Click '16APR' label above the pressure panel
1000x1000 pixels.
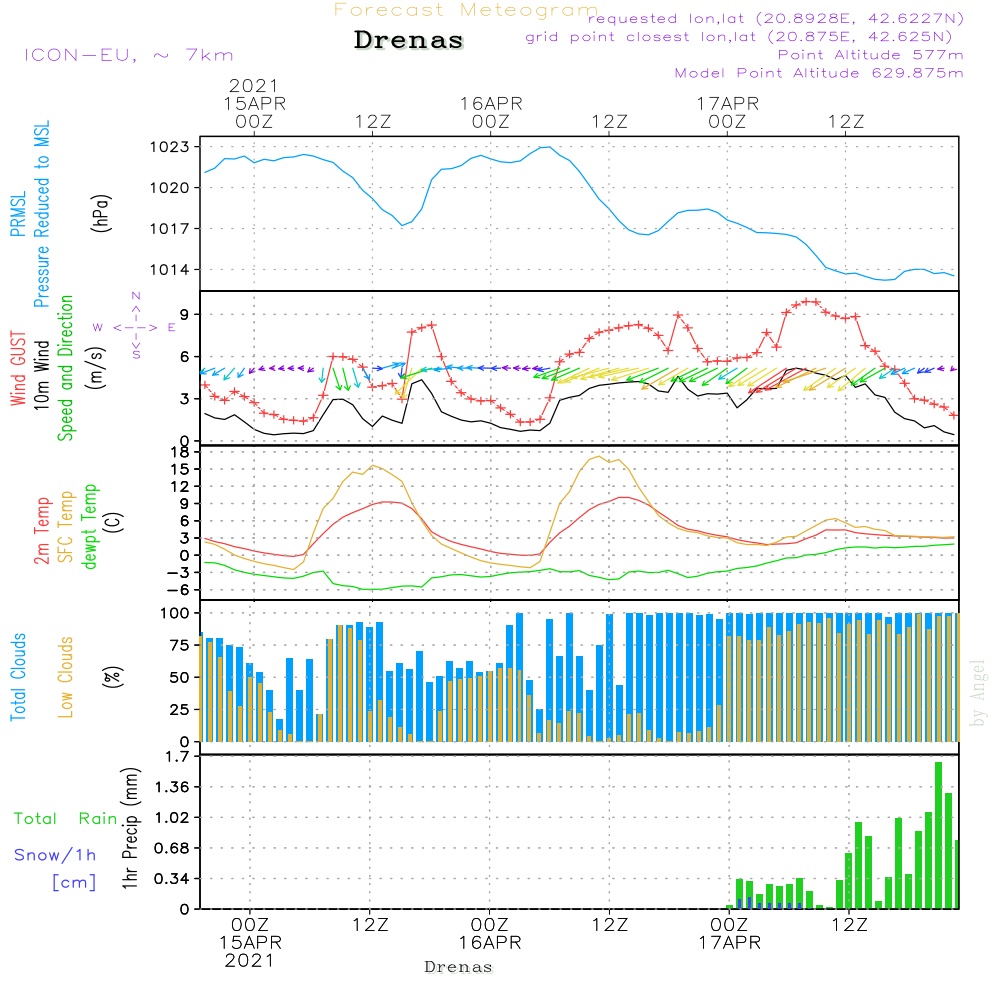pos(491,104)
